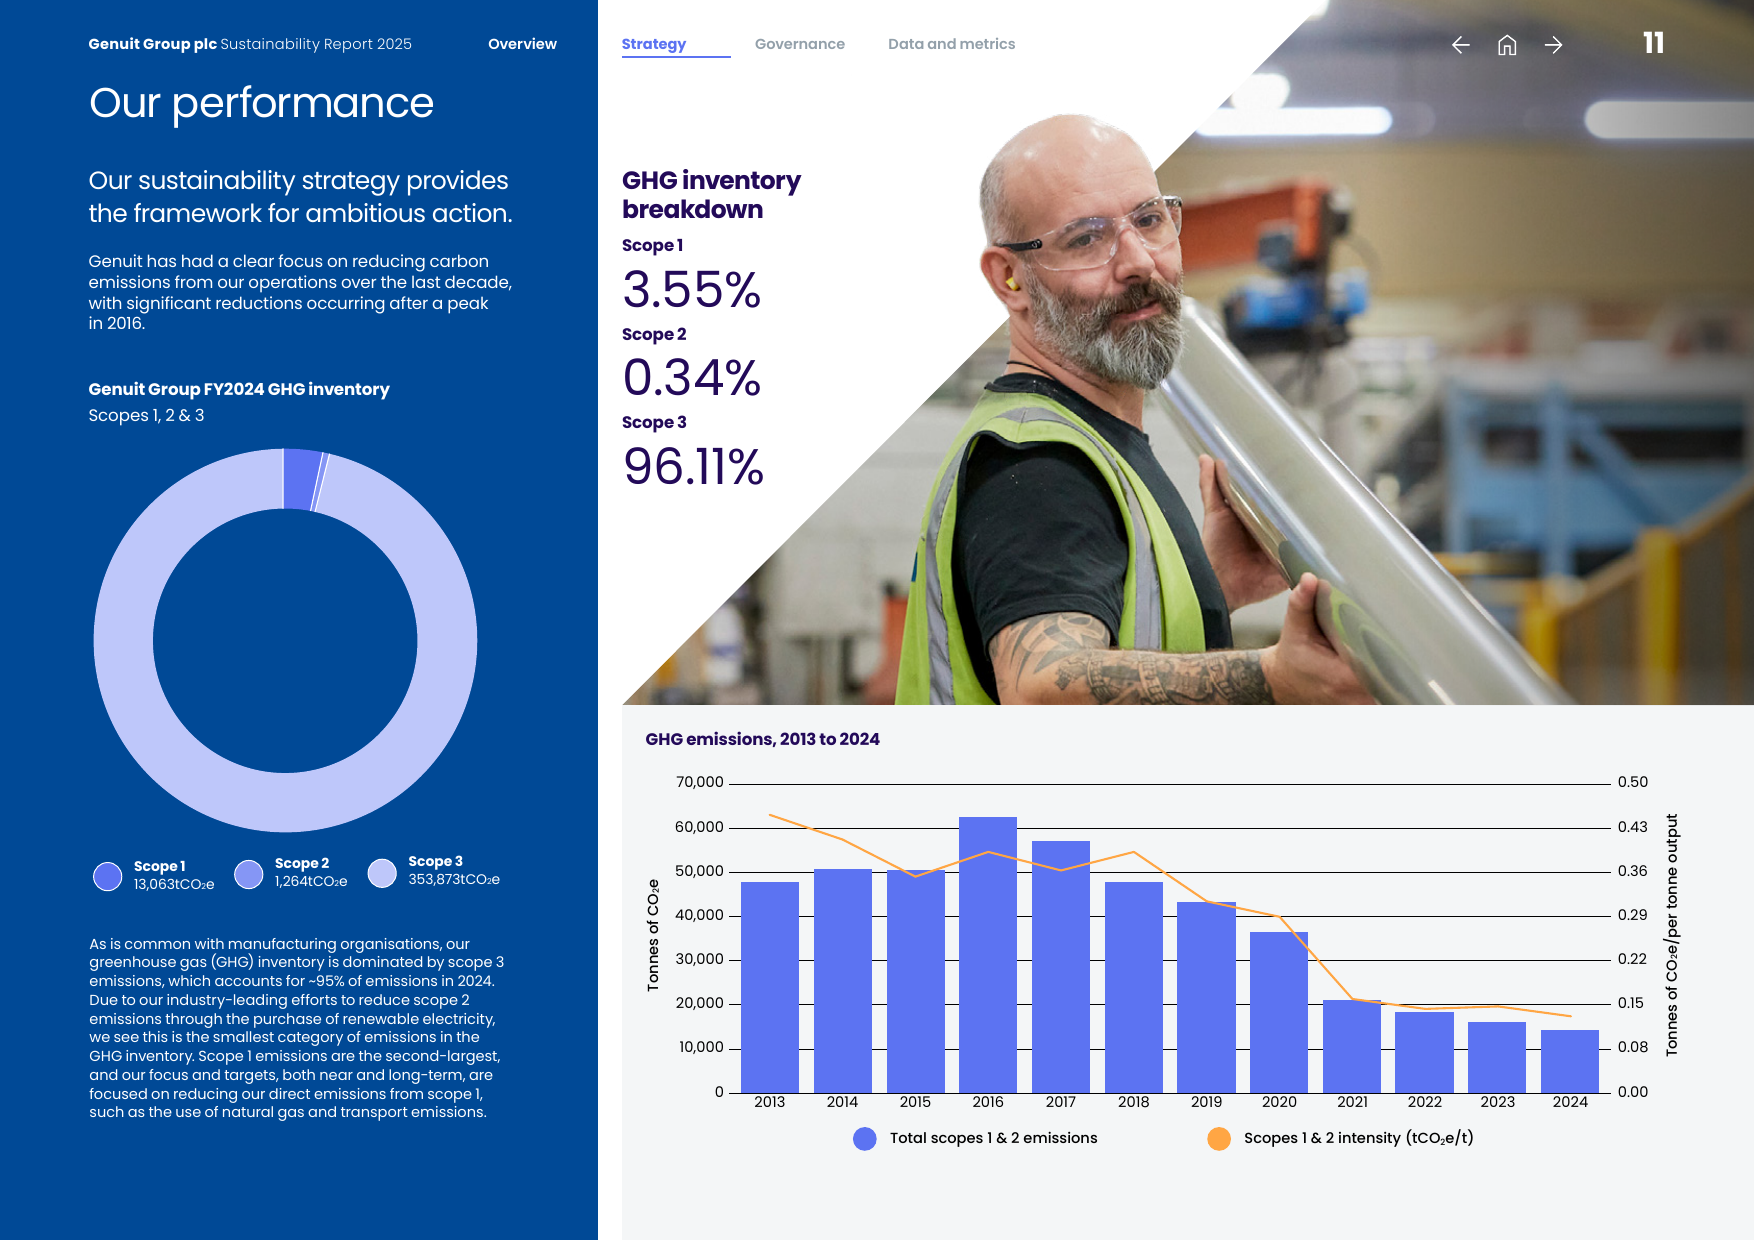Go to the next page arrow
Viewport: 1754px width, 1241px height.
pos(1553,45)
